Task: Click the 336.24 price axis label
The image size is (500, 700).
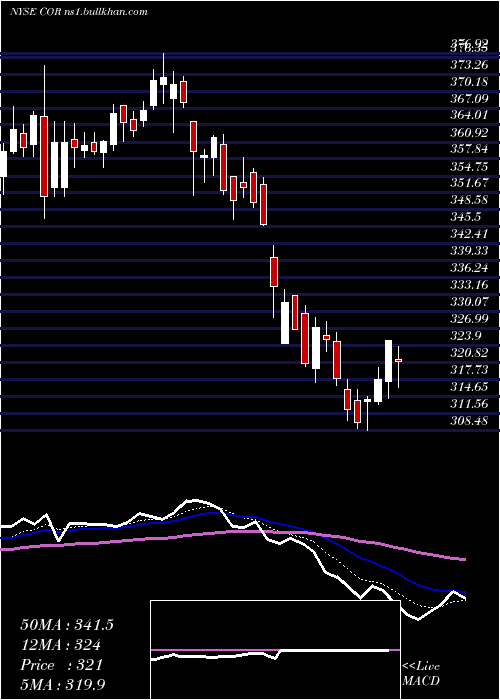Action: (x=469, y=268)
